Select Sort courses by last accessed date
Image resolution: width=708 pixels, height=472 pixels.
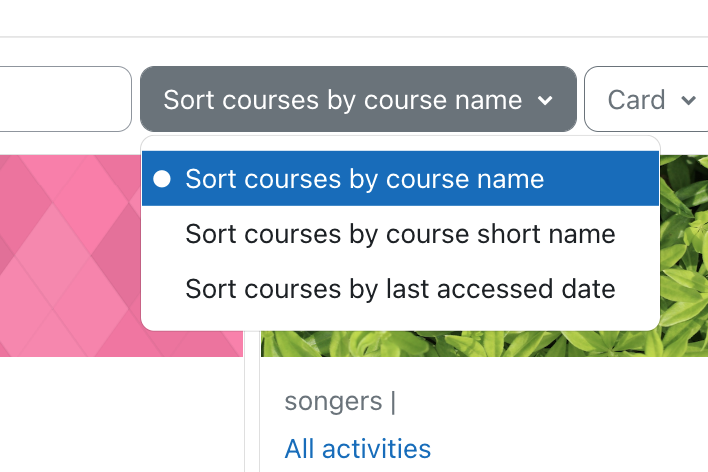pyautogui.click(x=401, y=289)
